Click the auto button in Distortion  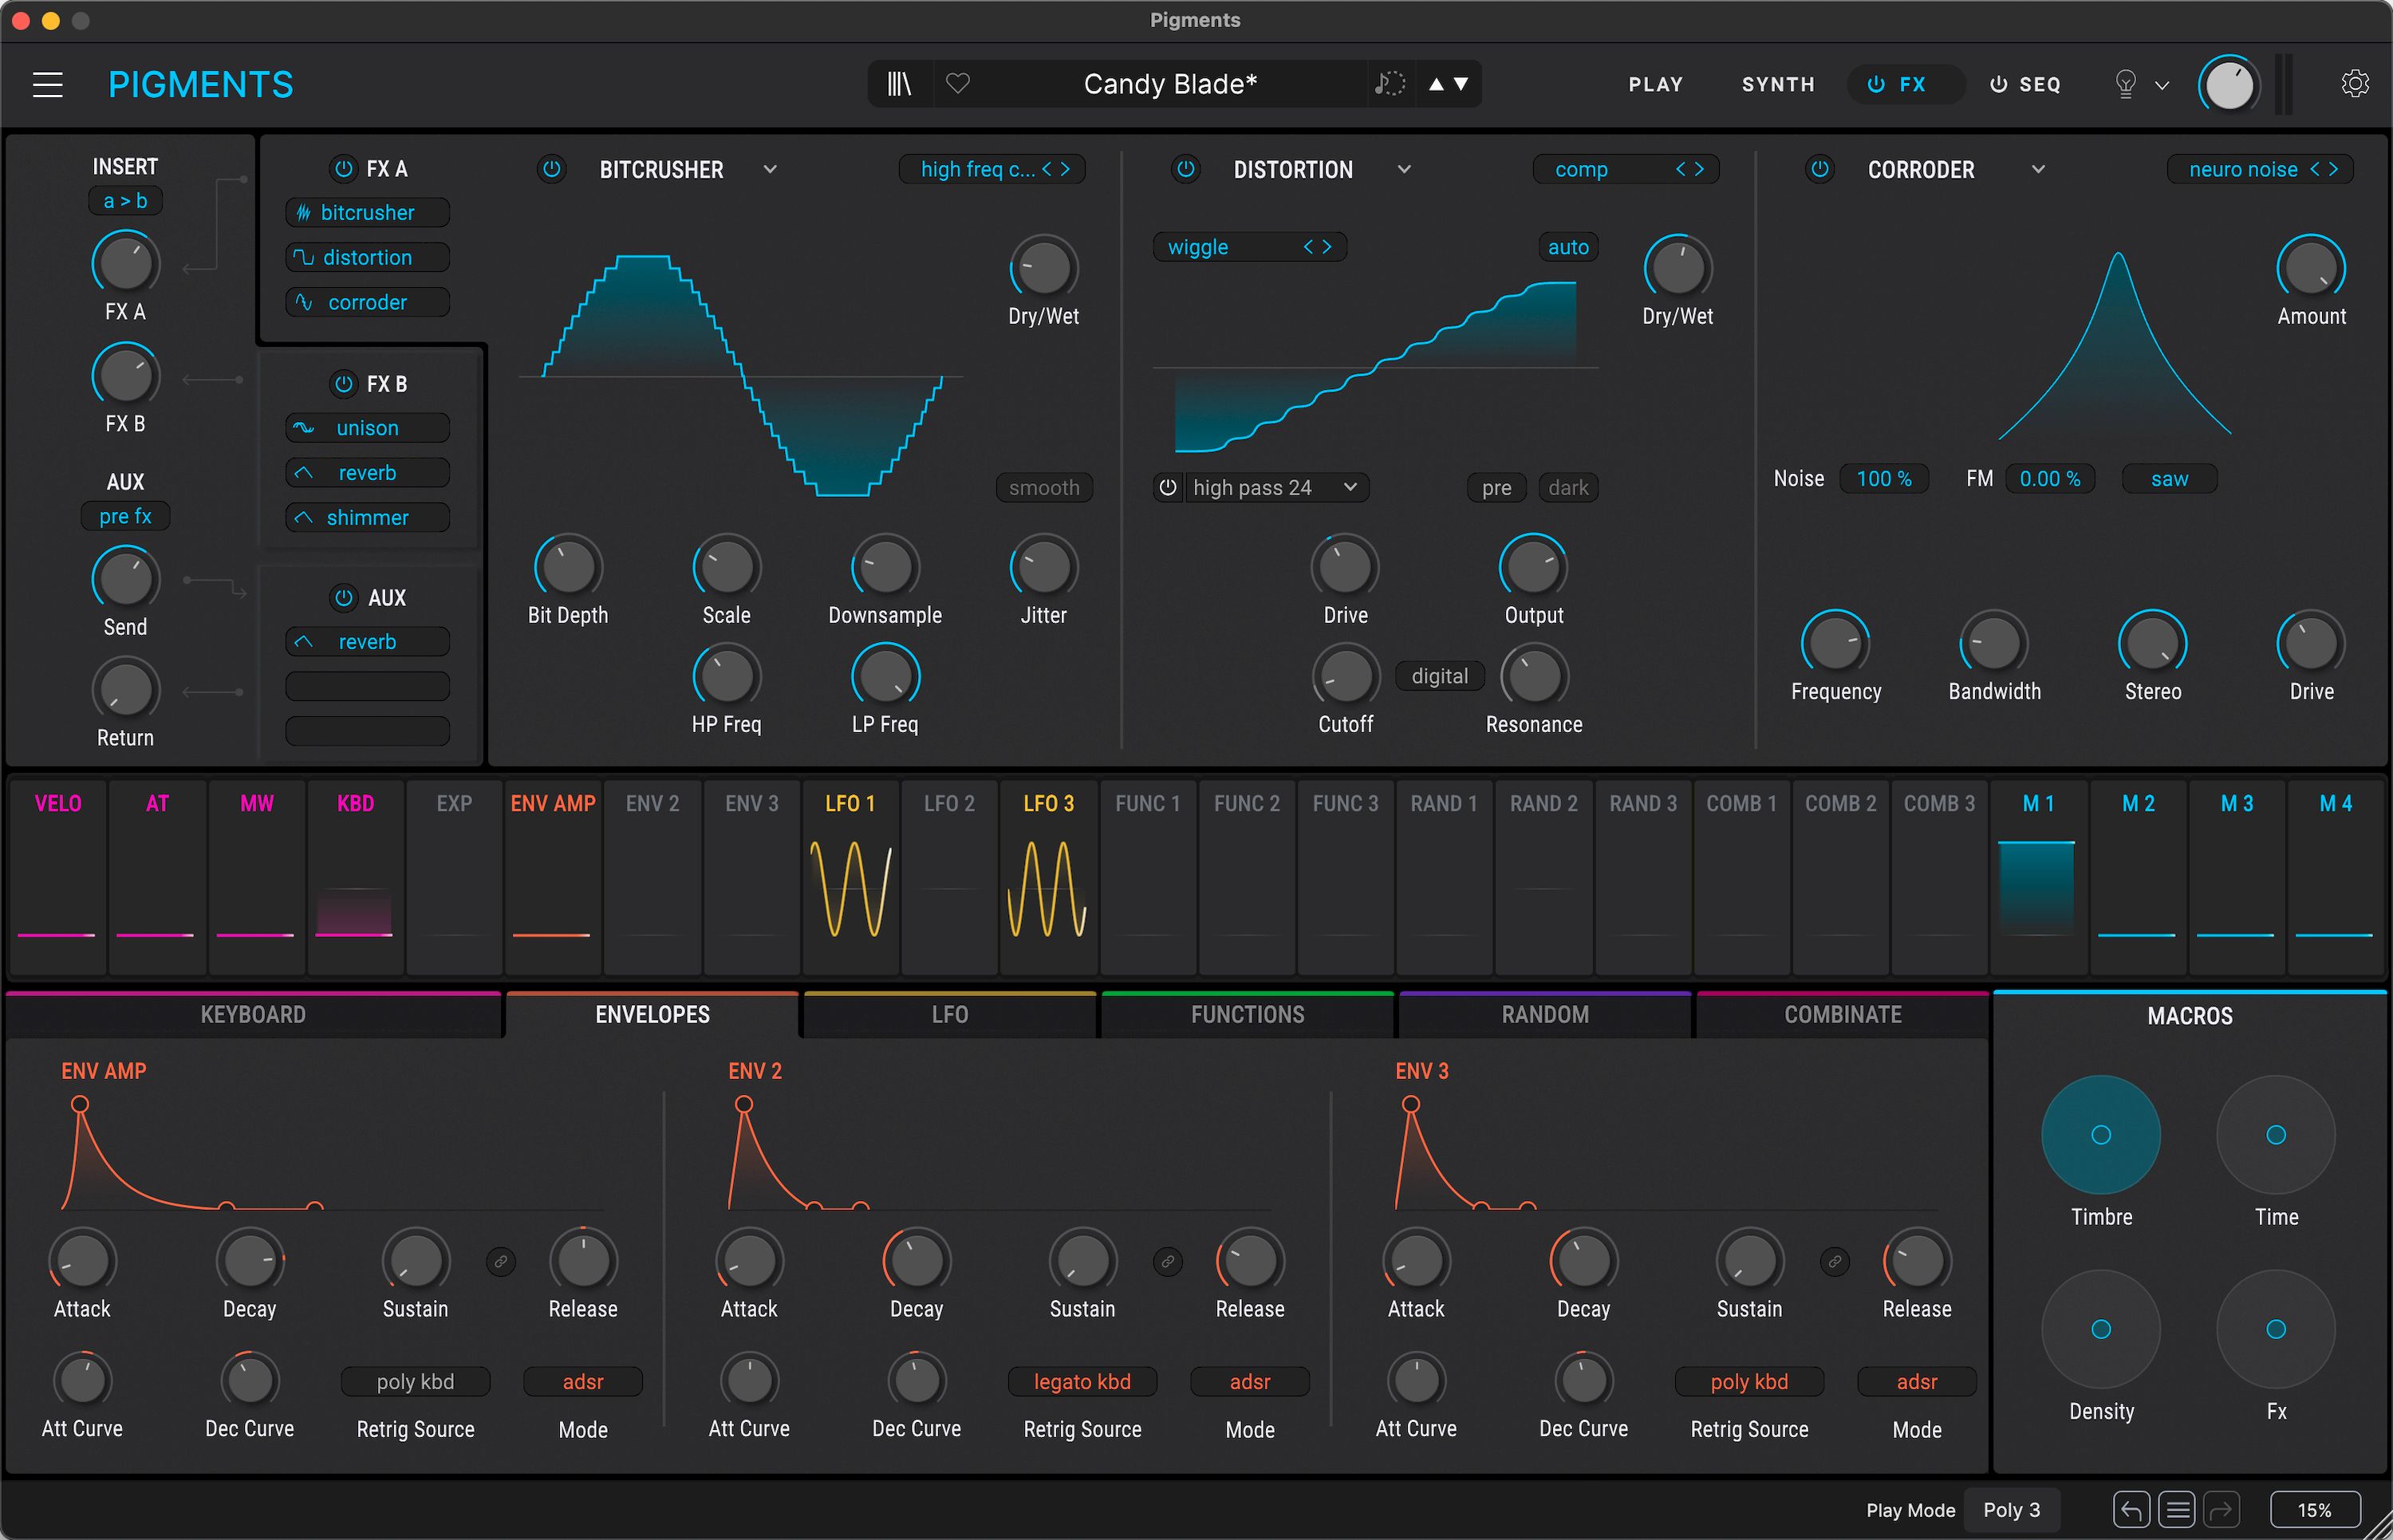coord(1568,247)
